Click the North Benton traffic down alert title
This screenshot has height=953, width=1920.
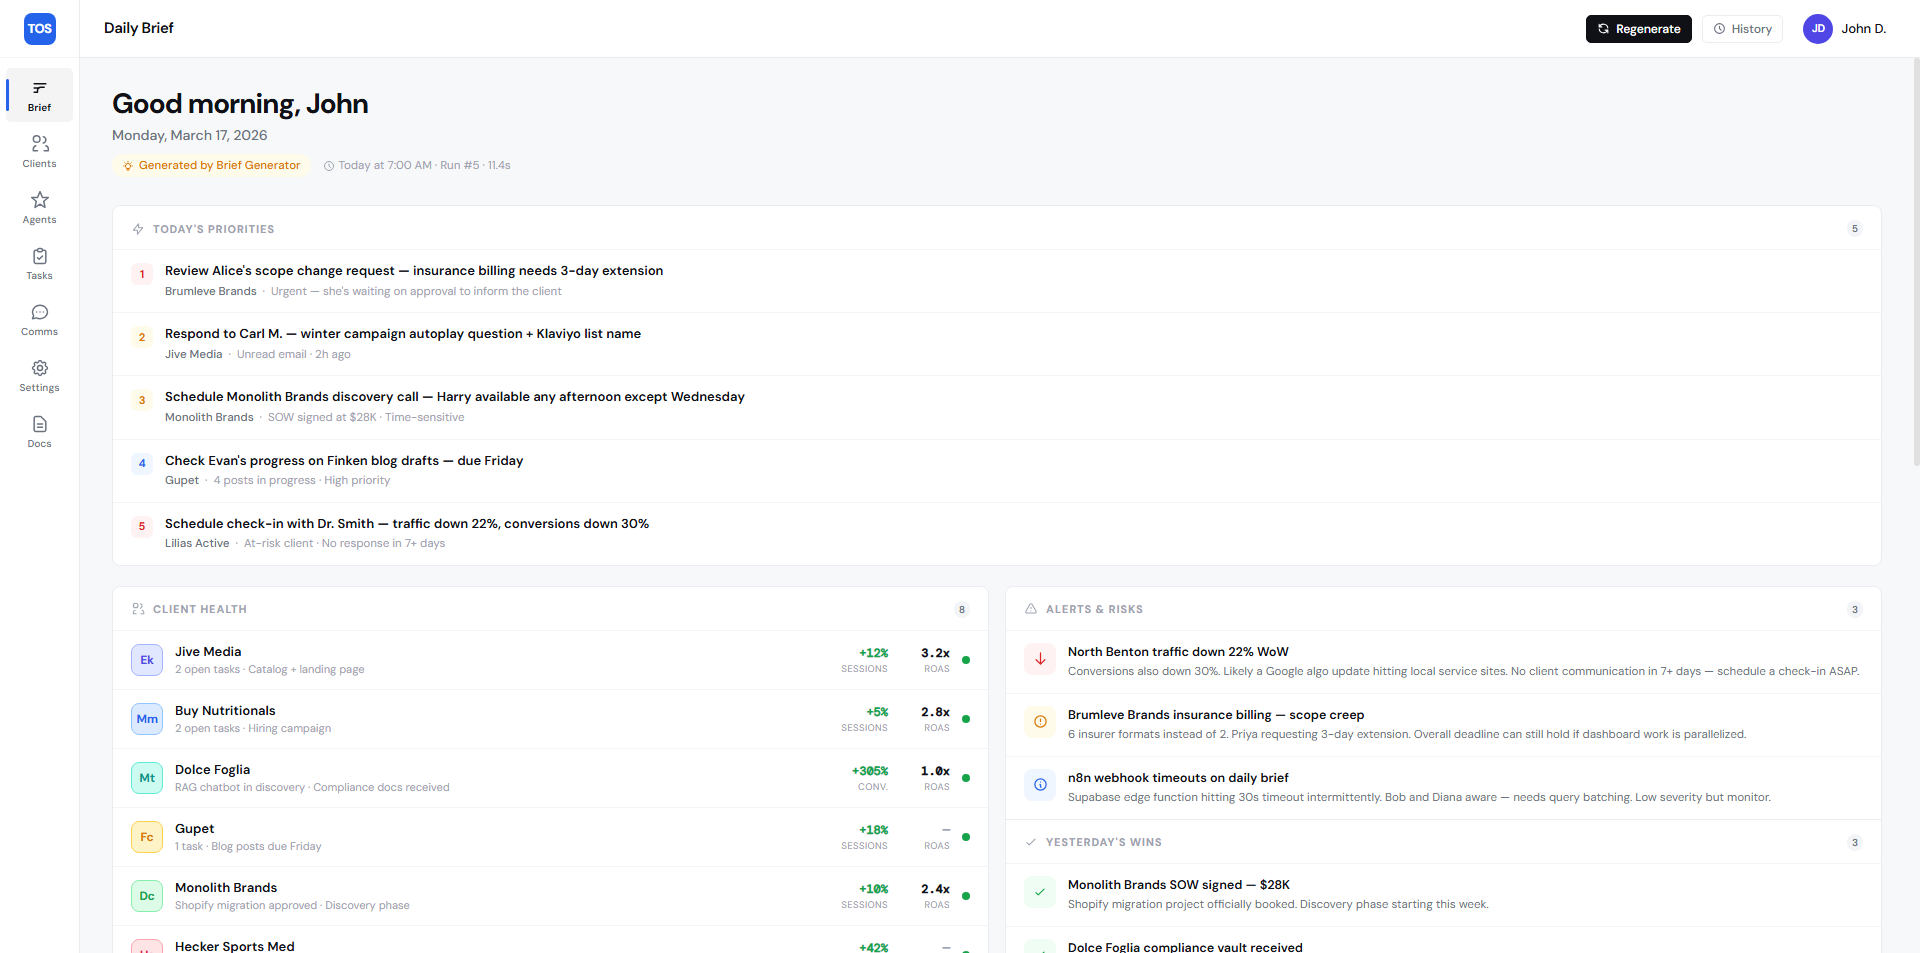(1178, 652)
